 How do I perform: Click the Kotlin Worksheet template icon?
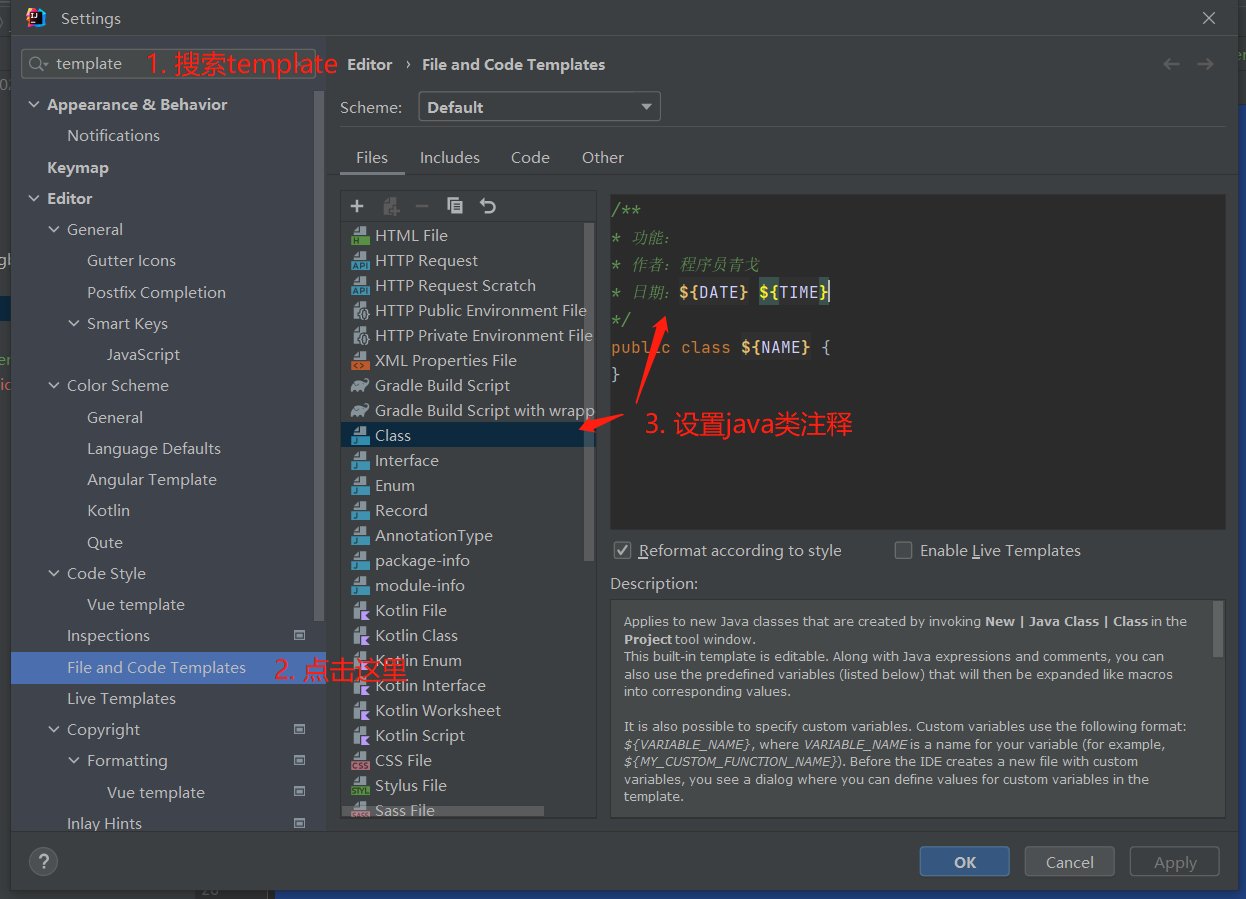tap(360, 711)
